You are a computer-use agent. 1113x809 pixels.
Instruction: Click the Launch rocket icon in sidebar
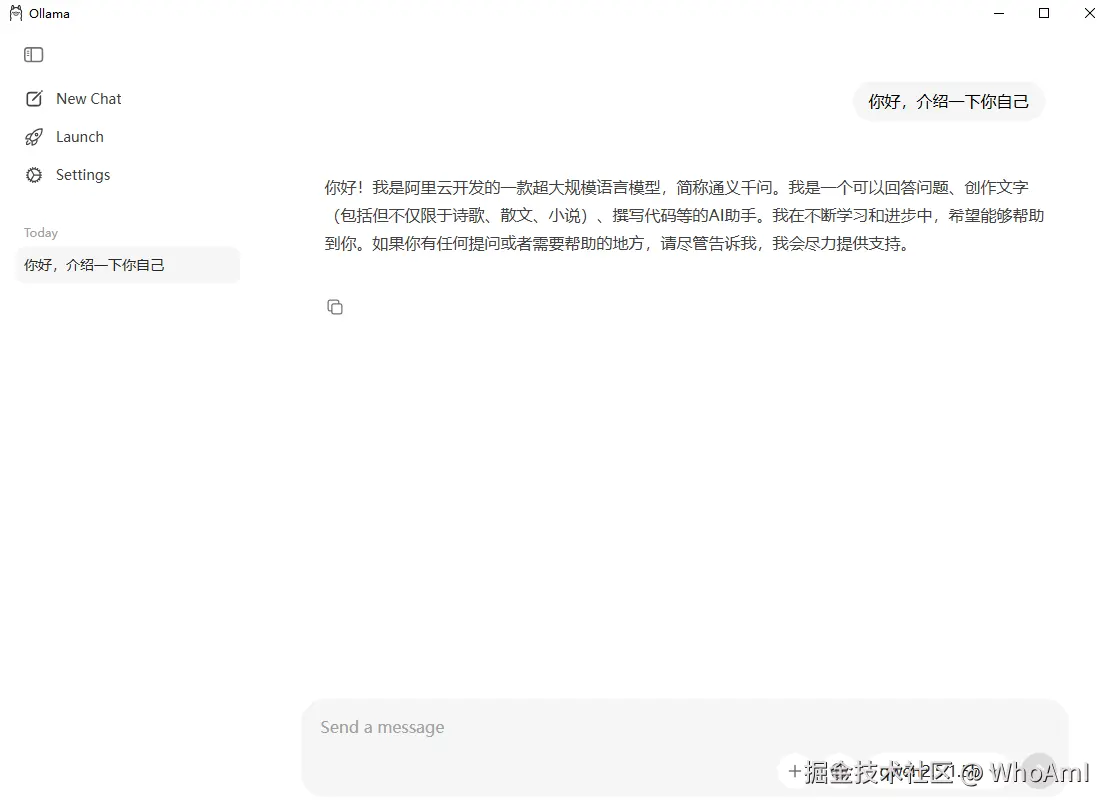(33, 136)
